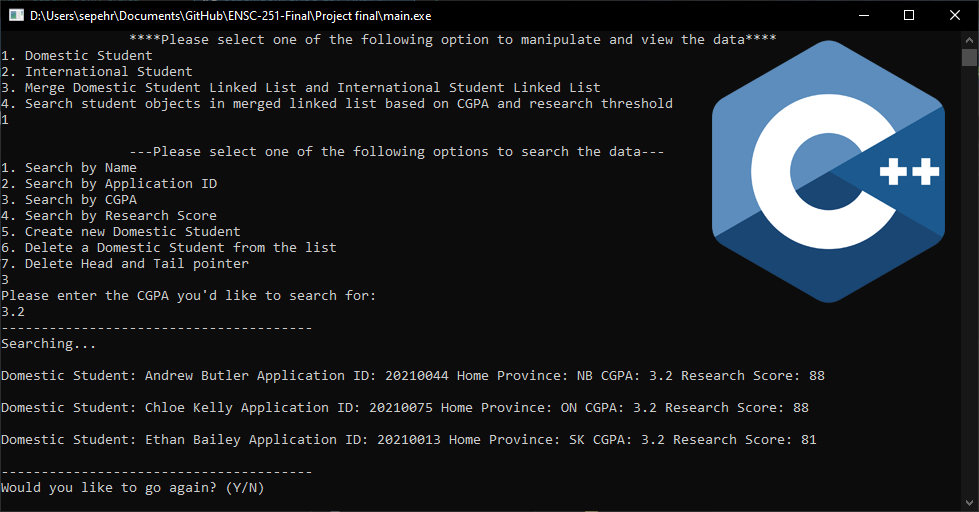Click '7. Delete Head and Tail pointer' line
This screenshot has height=512, width=979.
[125, 264]
